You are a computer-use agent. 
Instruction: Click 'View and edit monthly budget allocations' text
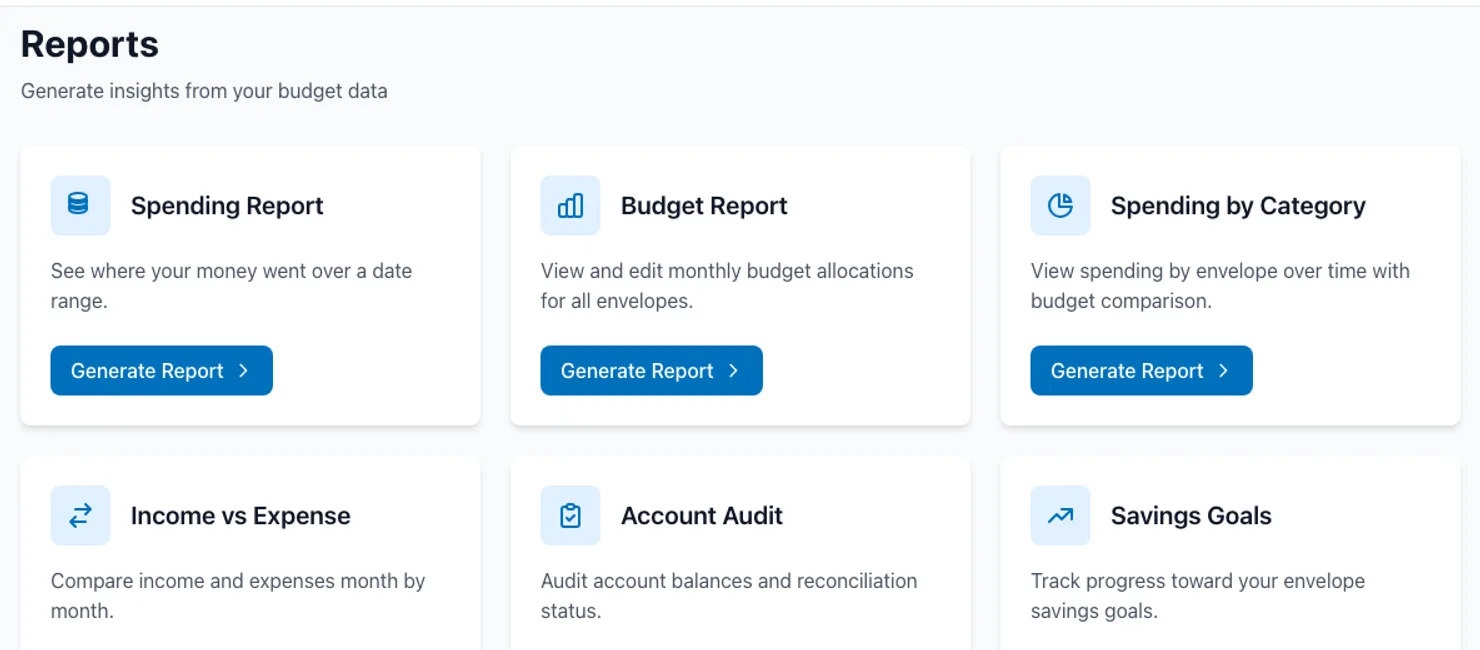[x=727, y=286]
